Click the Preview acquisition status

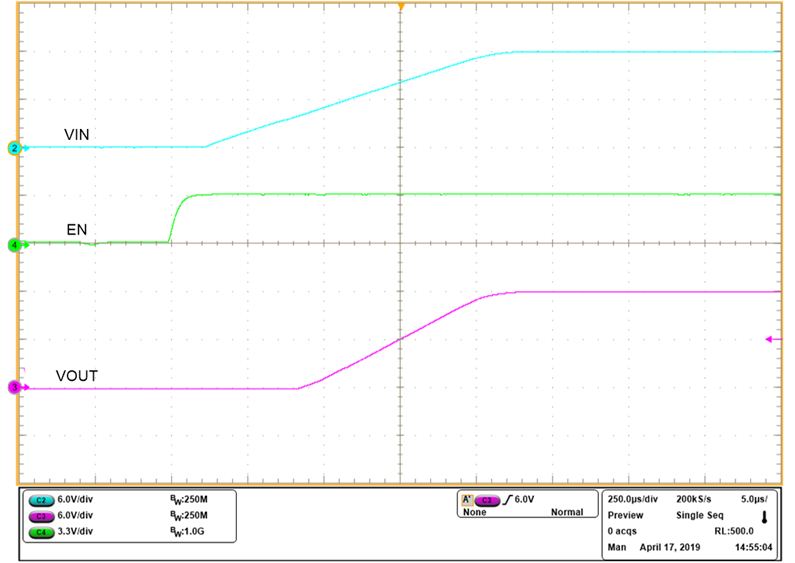(625, 515)
